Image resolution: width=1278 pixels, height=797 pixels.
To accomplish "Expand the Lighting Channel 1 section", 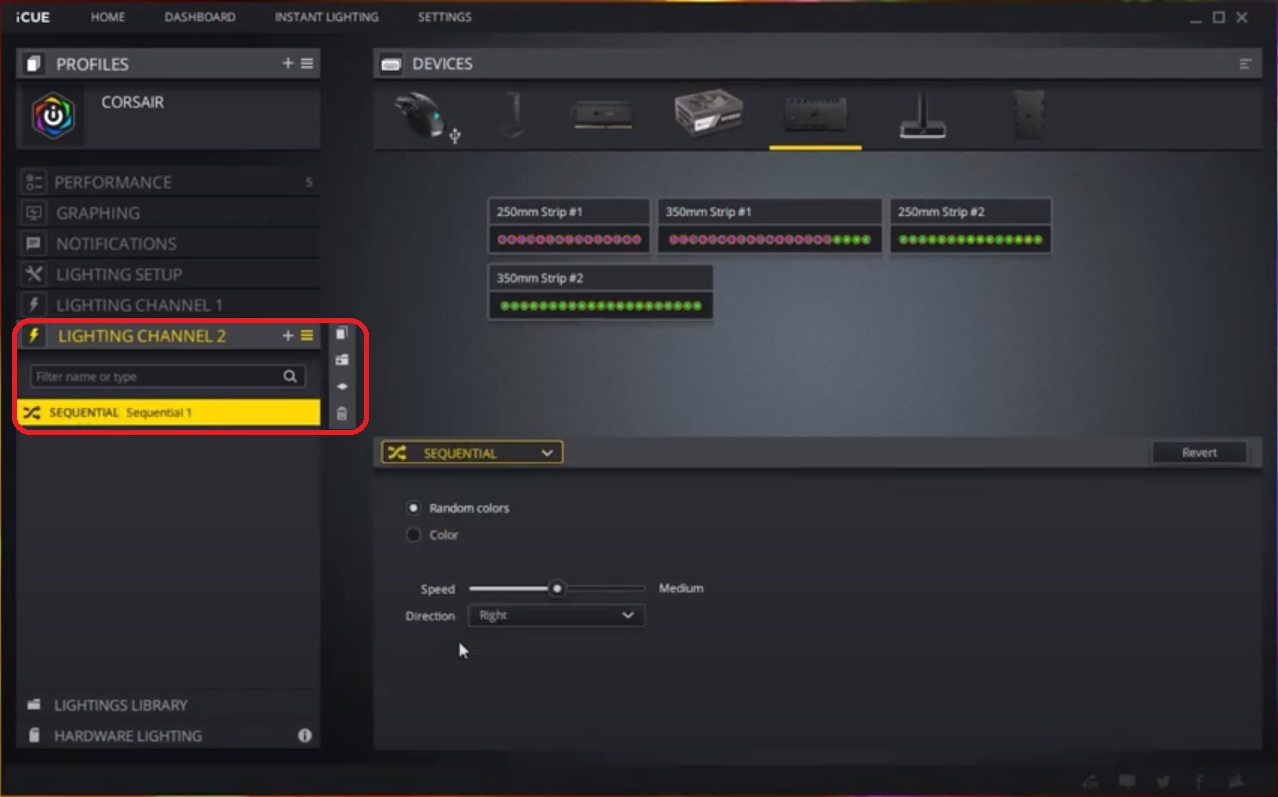I will coord(140,305).
